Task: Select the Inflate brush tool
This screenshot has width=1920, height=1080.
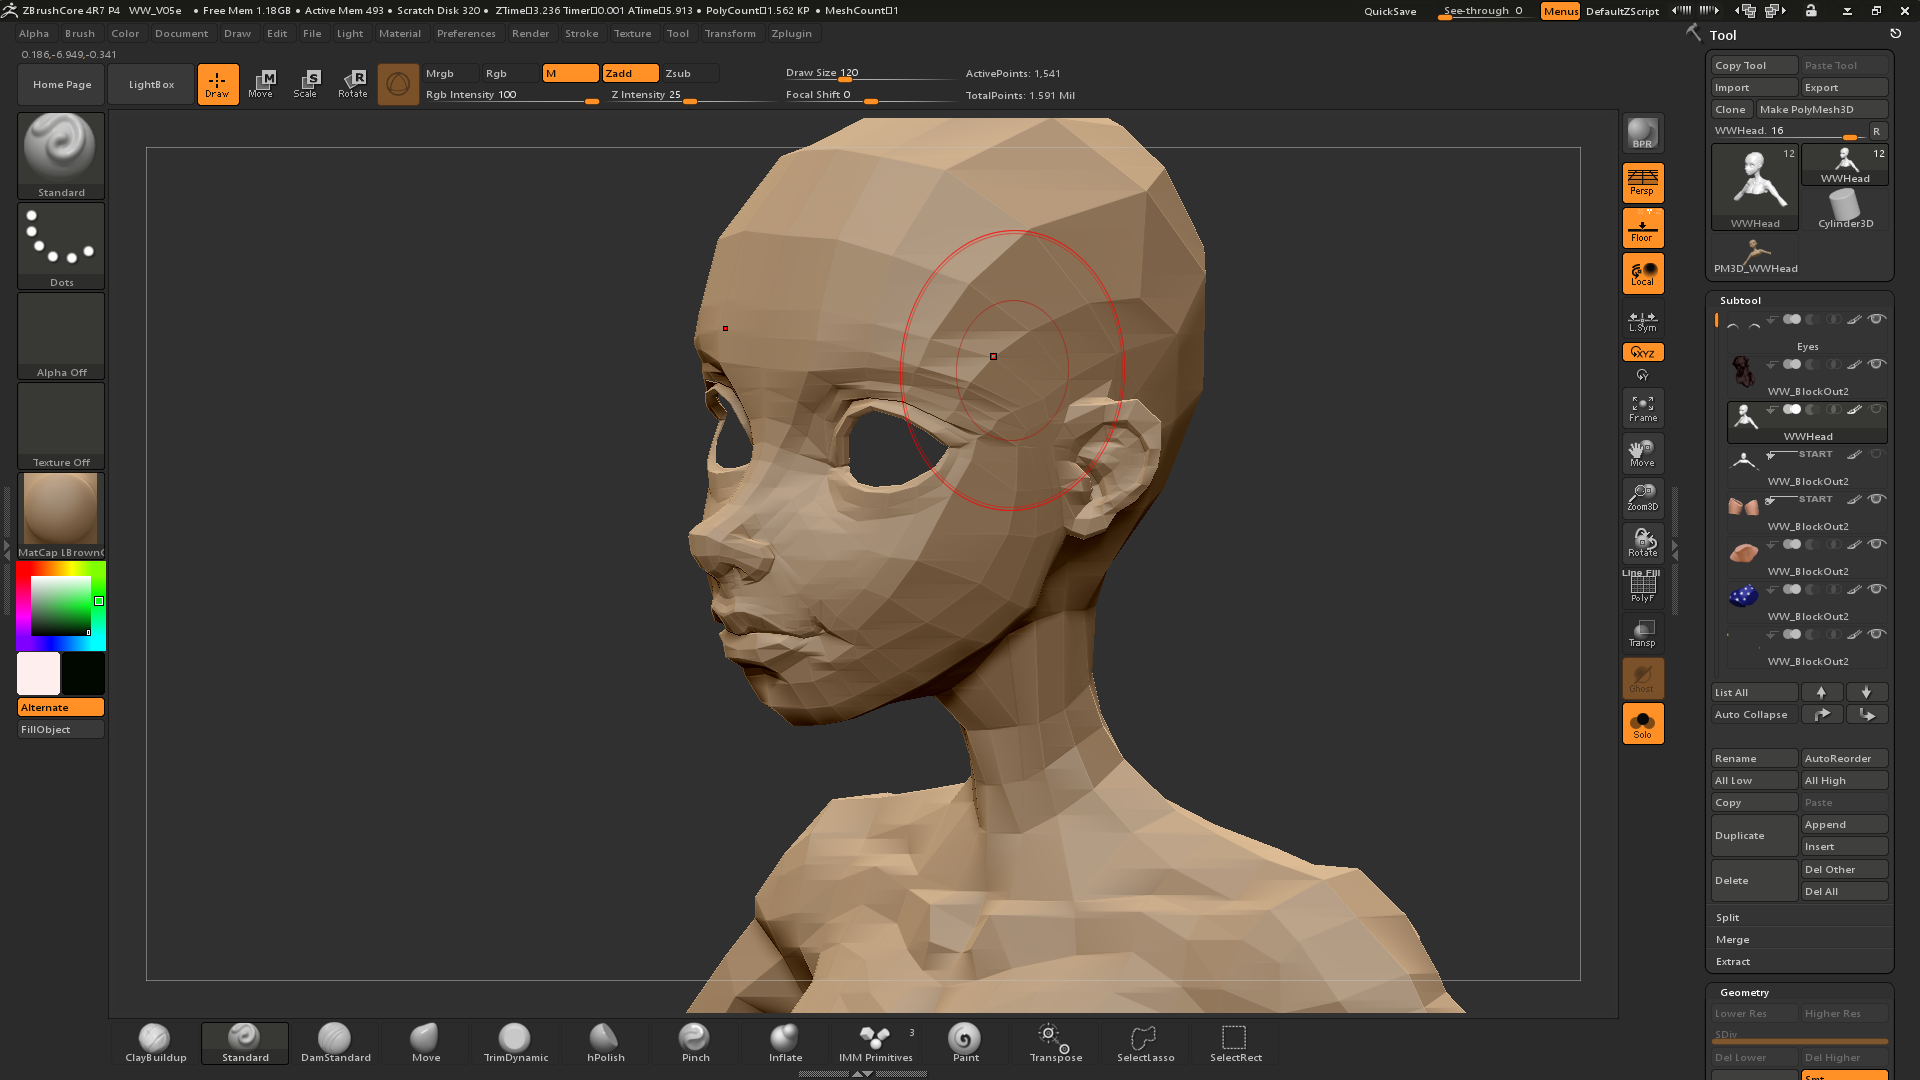Action: (785, 1038)
